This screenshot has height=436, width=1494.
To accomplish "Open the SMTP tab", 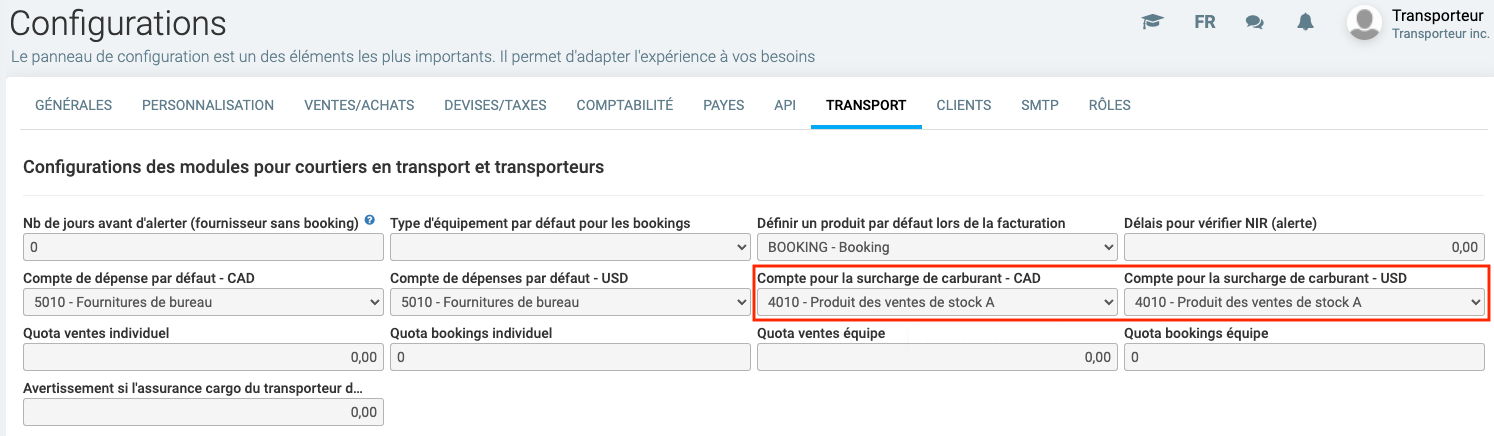I will [1040, 105].
